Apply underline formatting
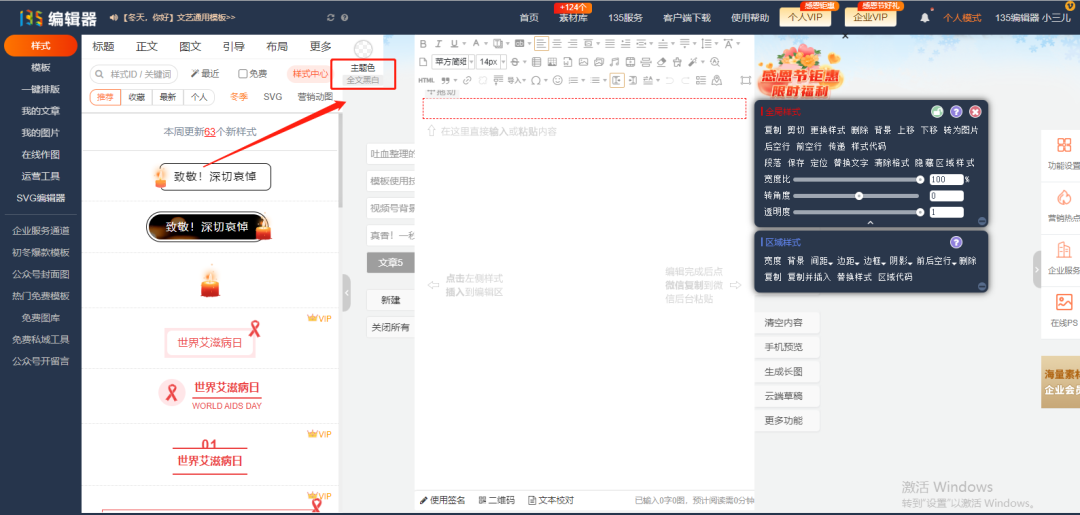This screenshot has width=1080, height=515. pos(454,43)
